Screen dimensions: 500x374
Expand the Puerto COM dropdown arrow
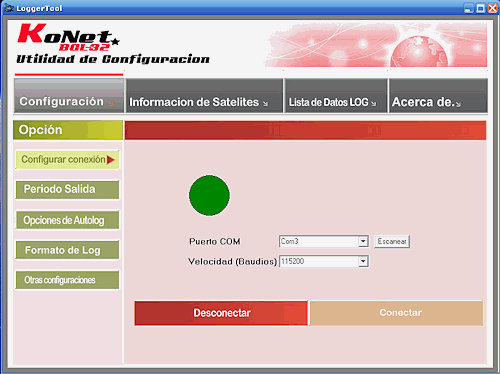pyautogui.click(x=363, y=241)
